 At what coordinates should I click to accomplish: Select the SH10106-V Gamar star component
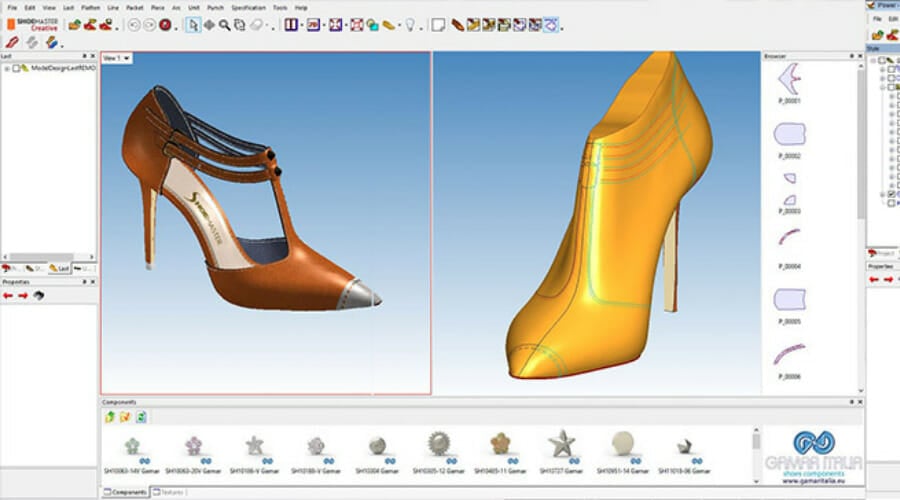click(x=254, y=445)
